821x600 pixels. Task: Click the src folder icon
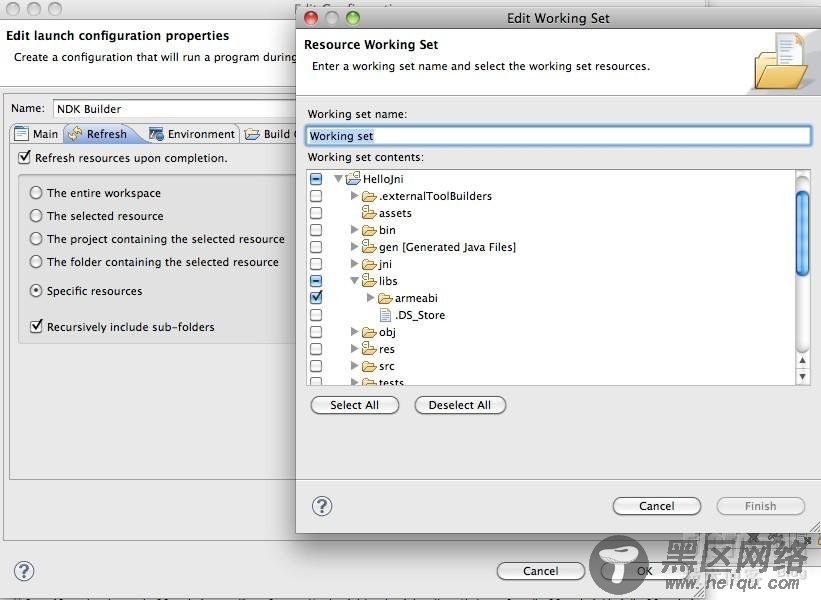point(370,366)
